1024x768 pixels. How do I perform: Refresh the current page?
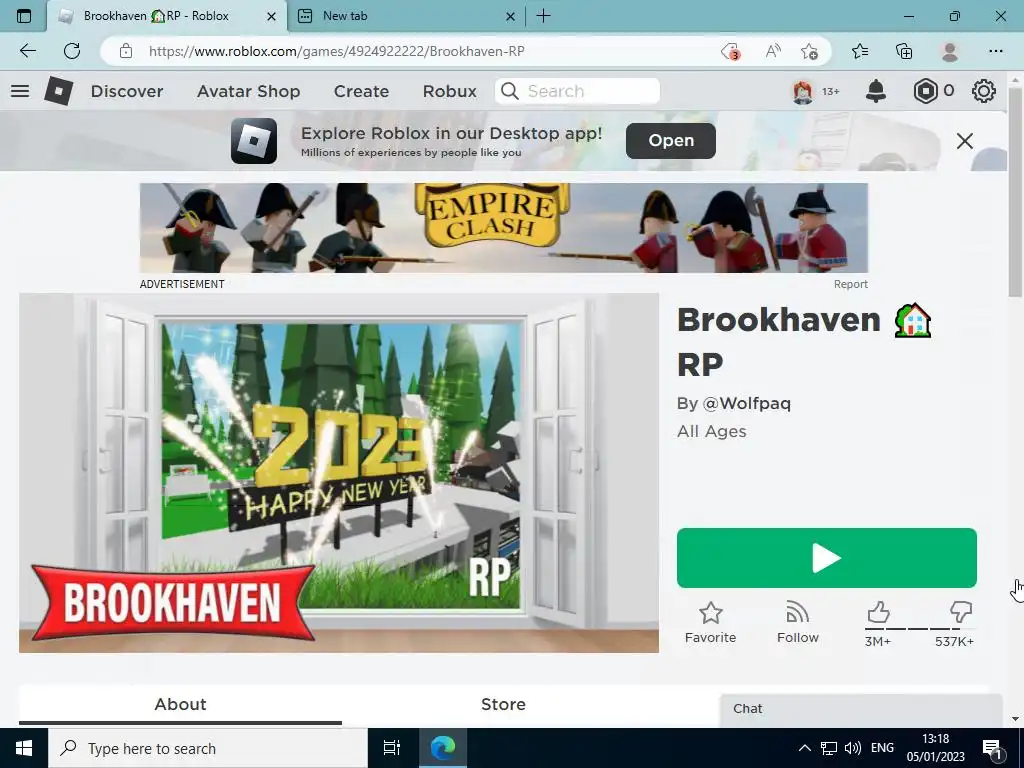click(72, 51)
